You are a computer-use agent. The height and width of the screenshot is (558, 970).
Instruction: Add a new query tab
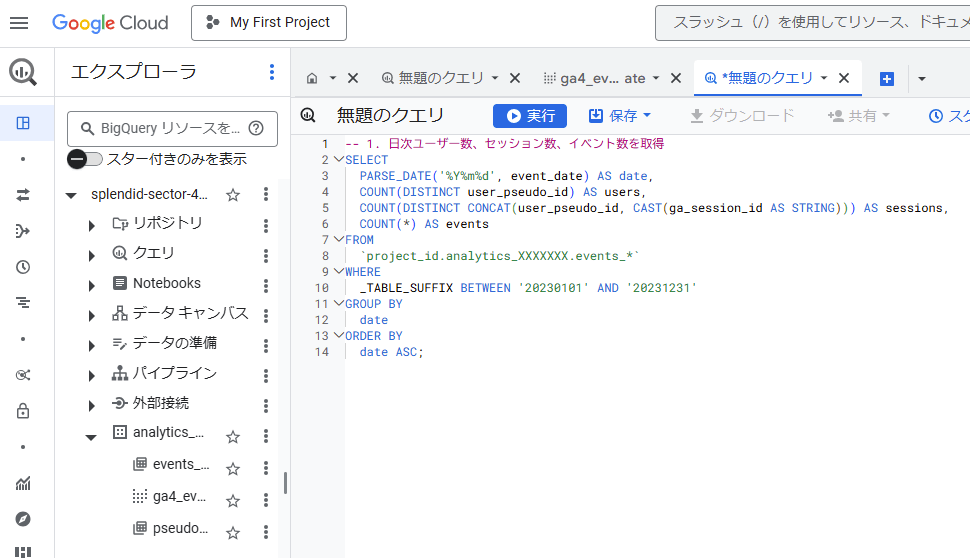886,79
